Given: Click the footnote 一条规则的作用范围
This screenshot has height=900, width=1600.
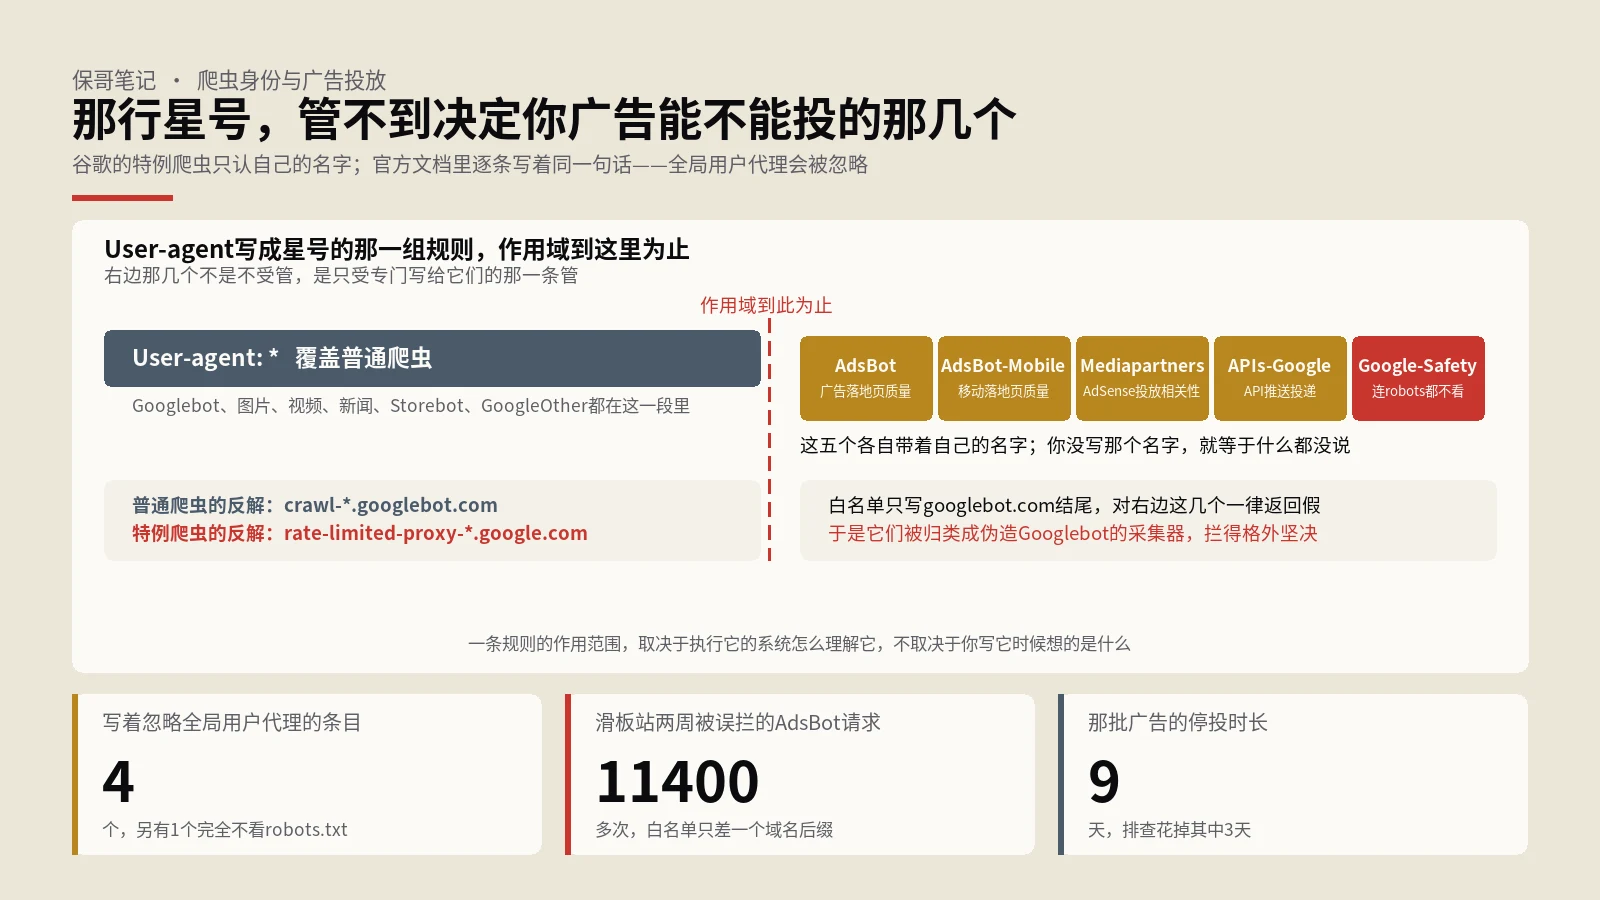Looking at the screenshot, I should coord(799,643).
